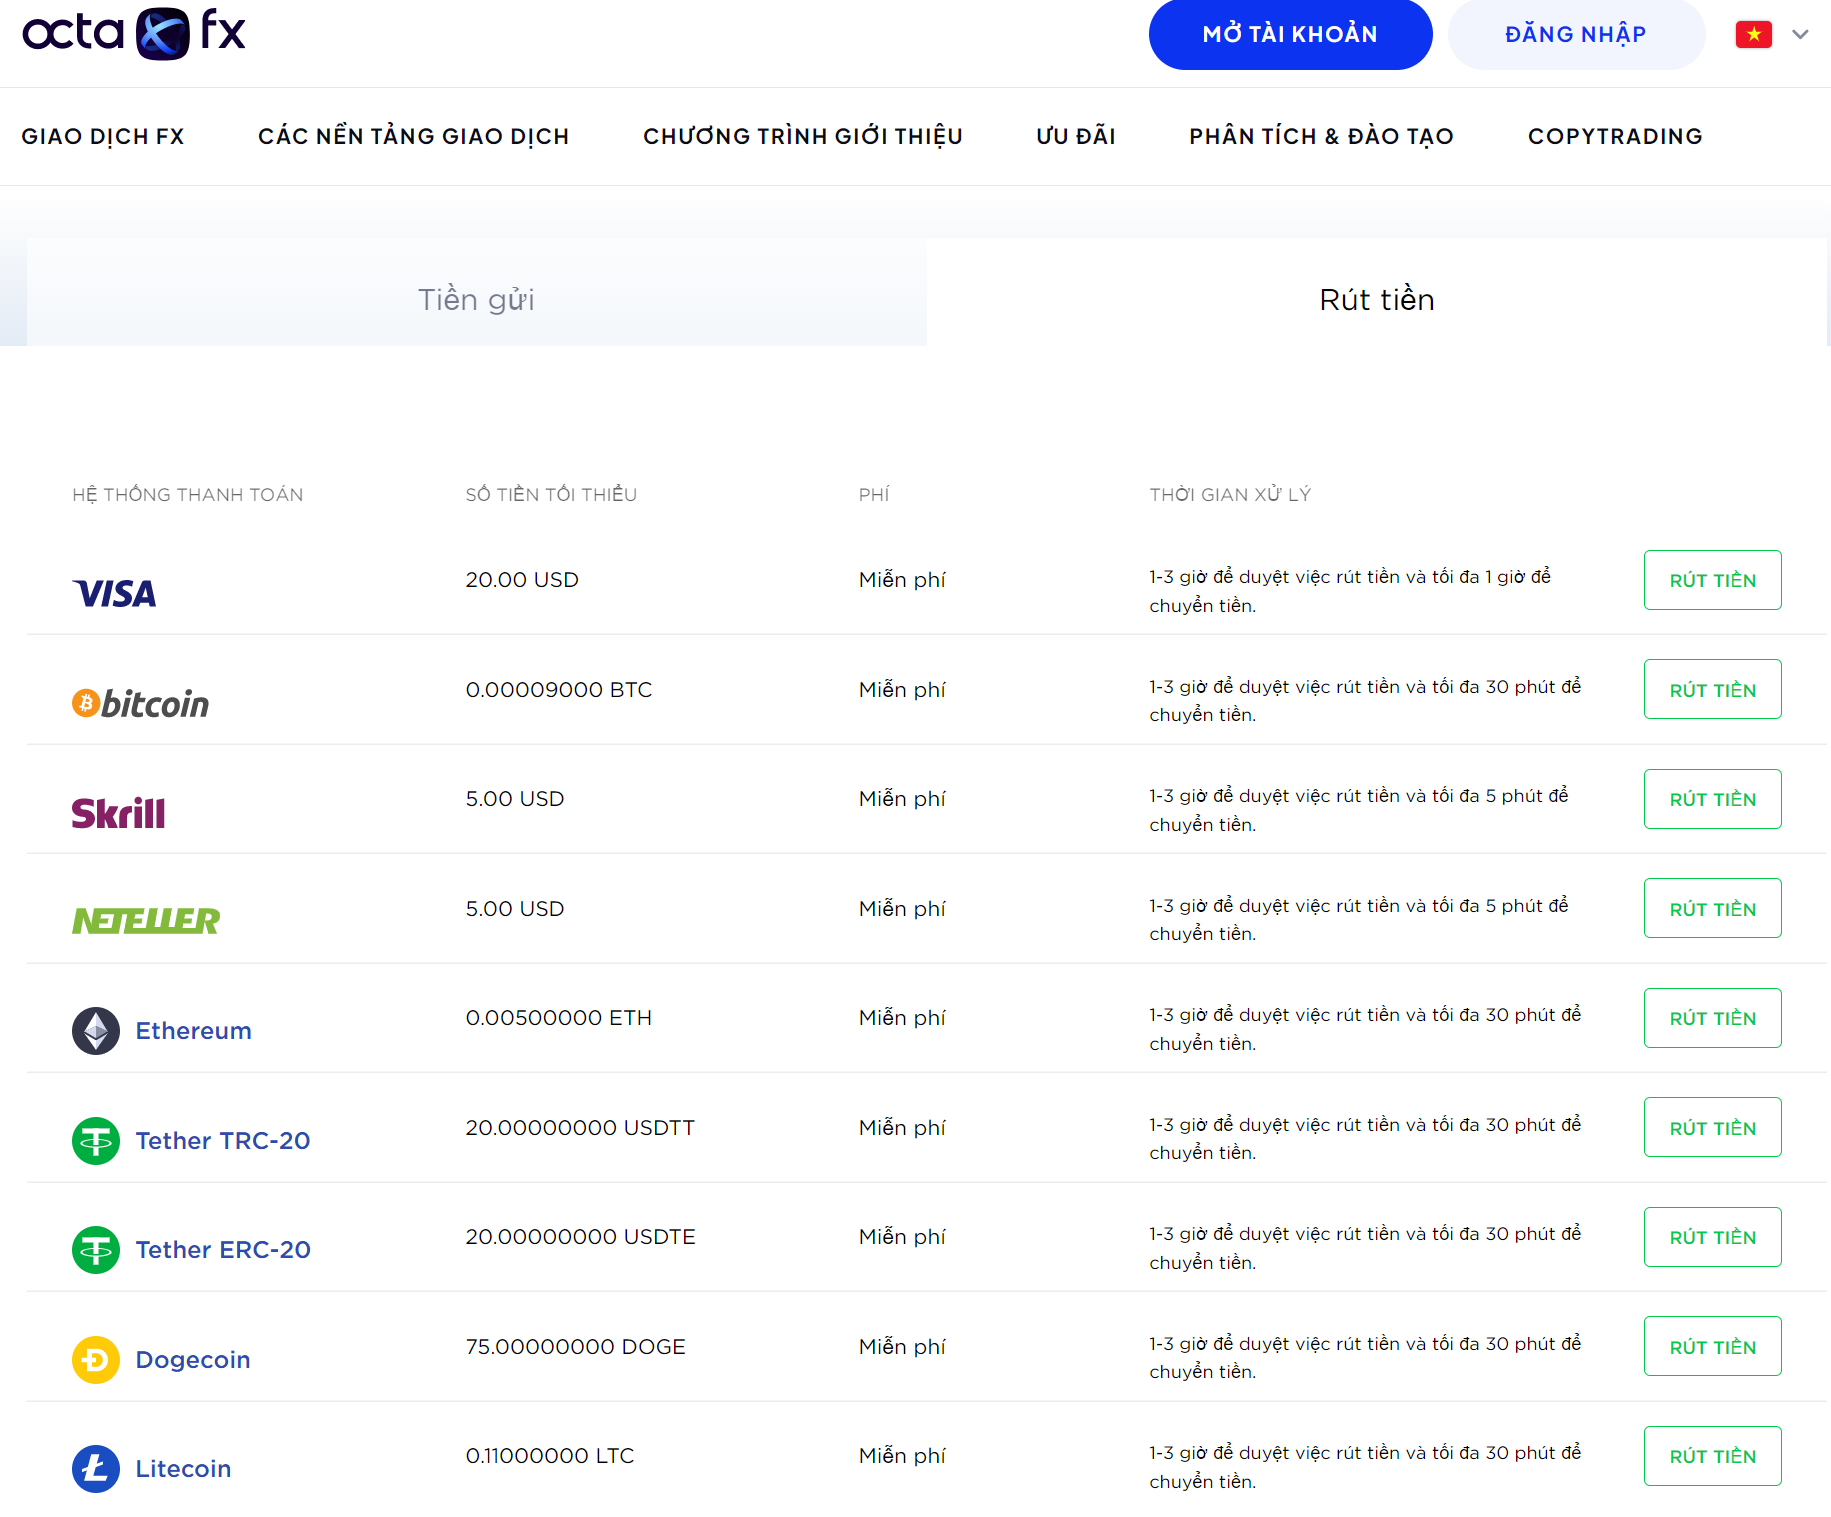The height and width of the screenshot is (1517, 1831).
Task: Click RÚT TIỀN for NETELLER
Action: click(x=1712, y=908)
